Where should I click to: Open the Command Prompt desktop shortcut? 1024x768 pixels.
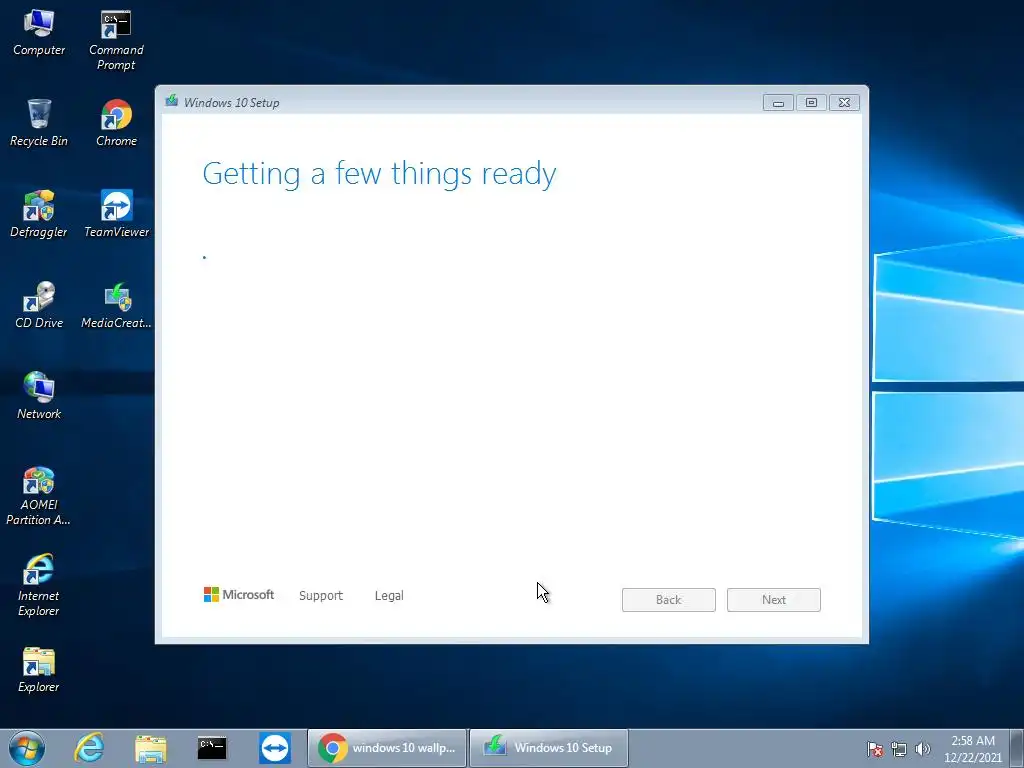(116, 39)
